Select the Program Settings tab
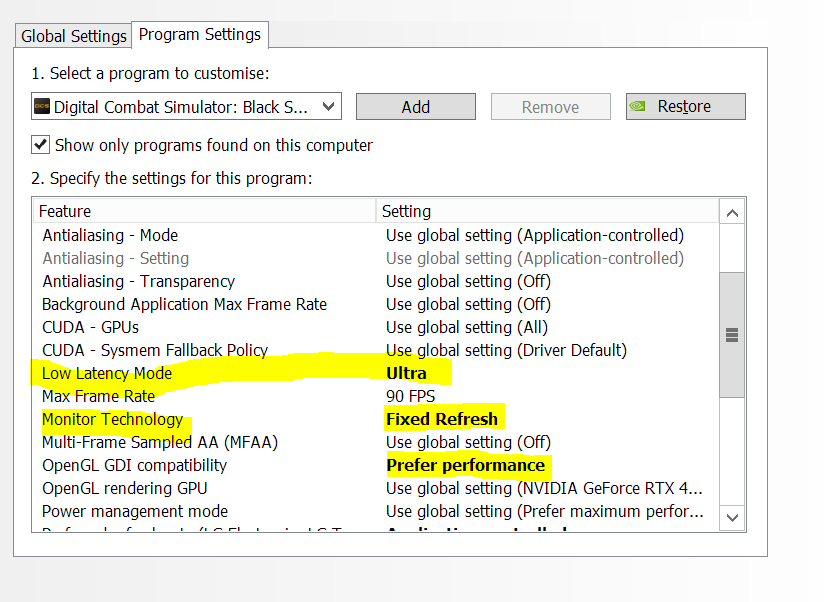 coord(200,35)
